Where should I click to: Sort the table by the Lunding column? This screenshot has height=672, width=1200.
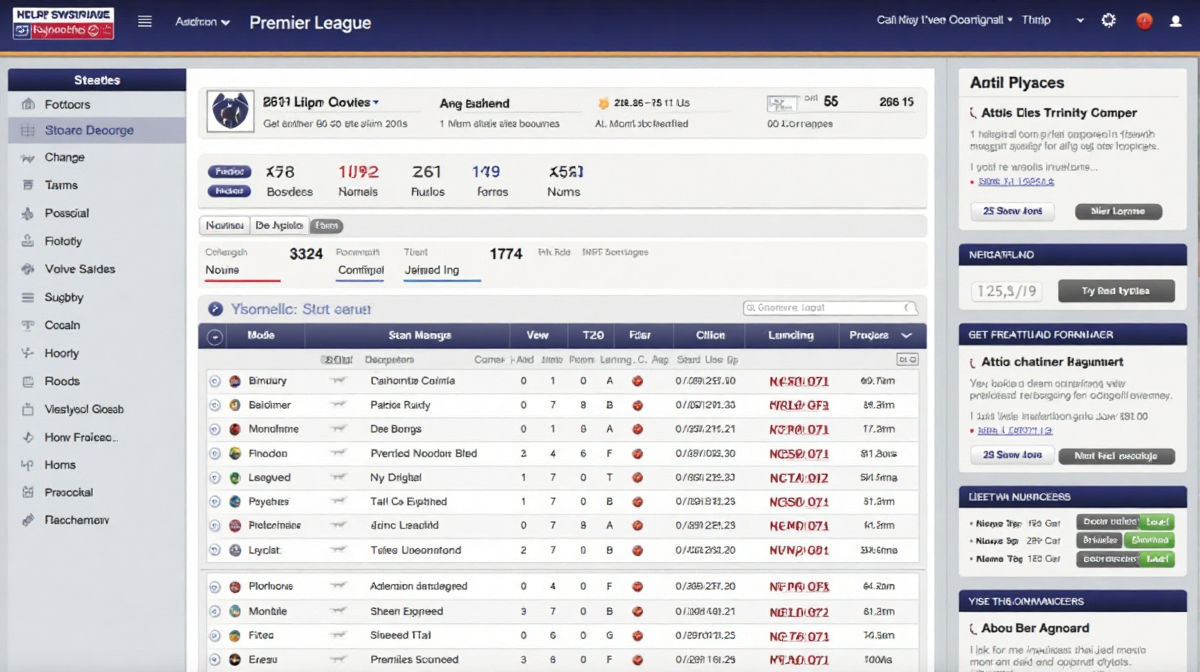tap(791, 336)
